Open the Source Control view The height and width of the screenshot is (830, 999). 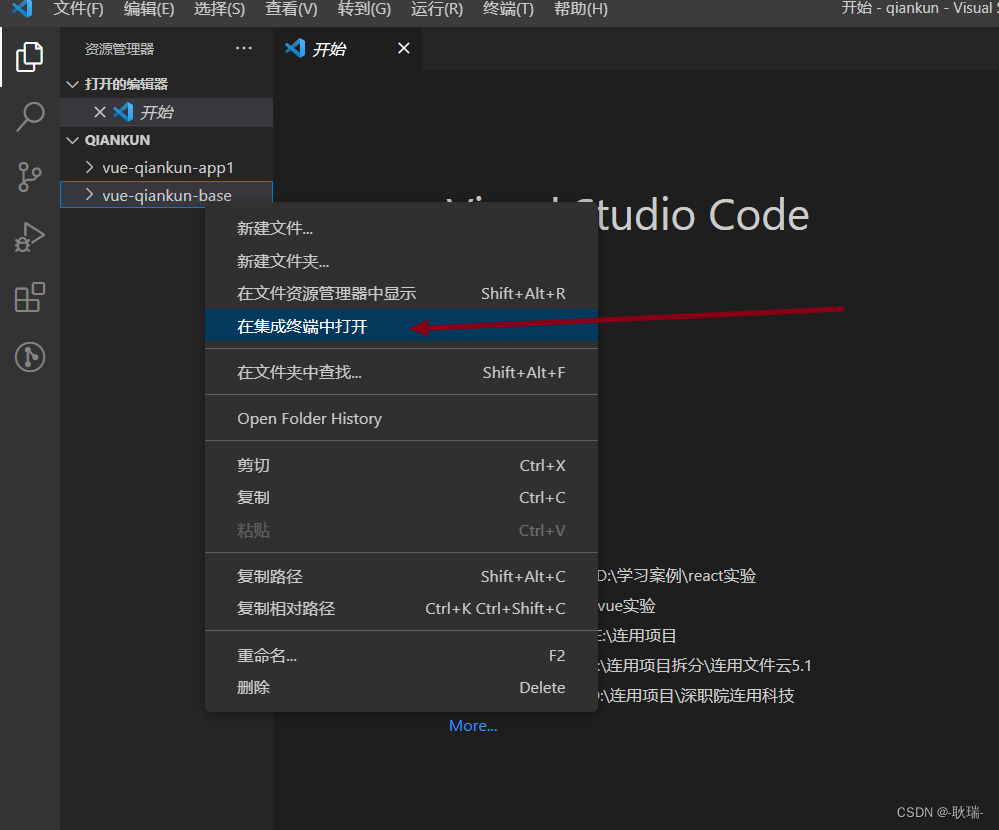[x=29, y=176]
